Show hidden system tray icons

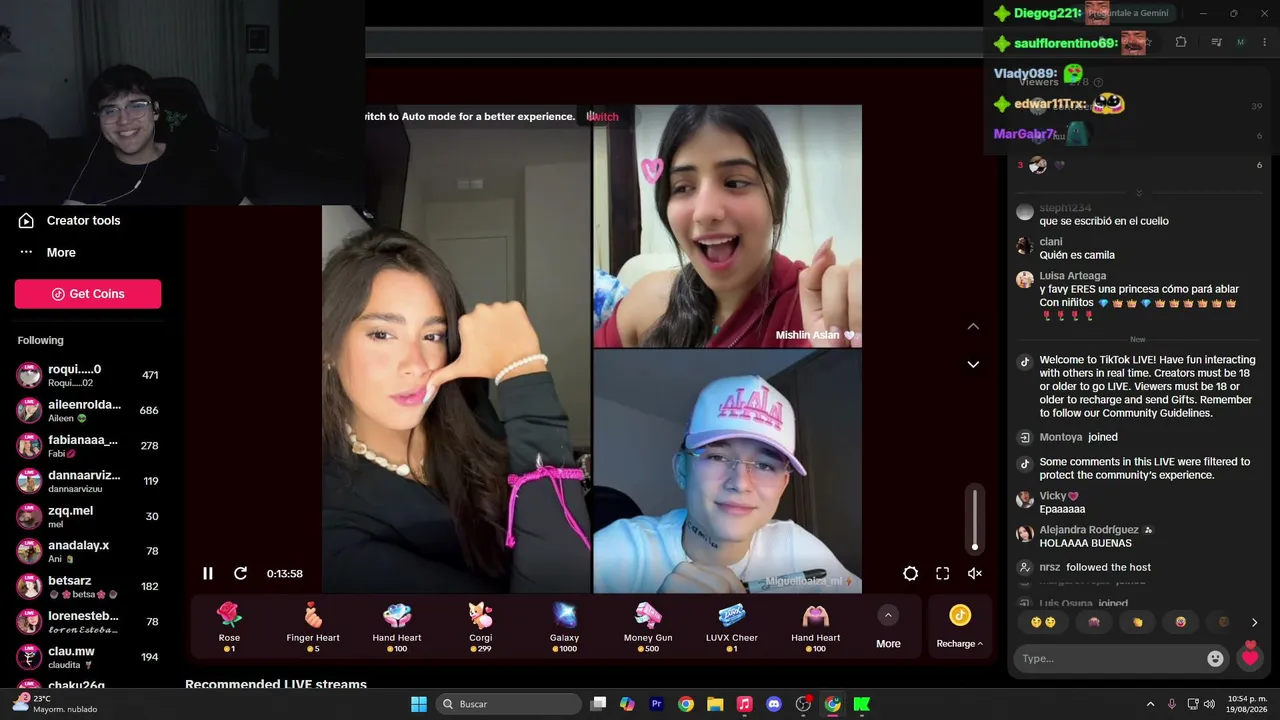pos(1150,704)
